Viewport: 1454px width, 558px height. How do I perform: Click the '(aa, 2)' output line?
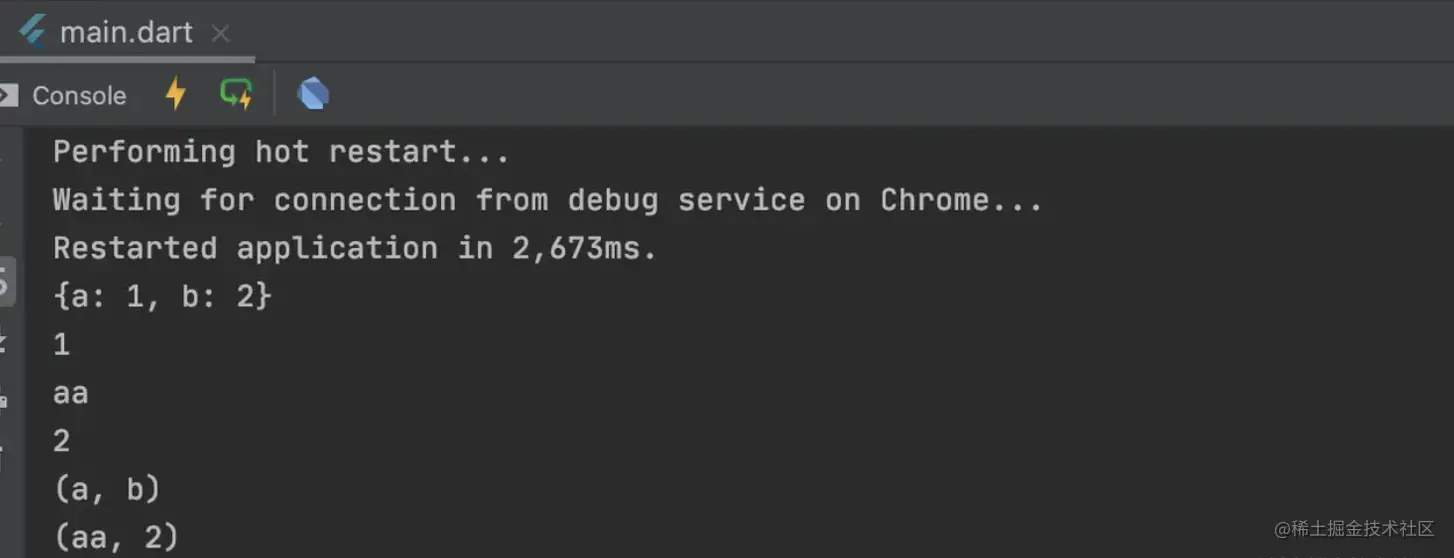[116, 538]
